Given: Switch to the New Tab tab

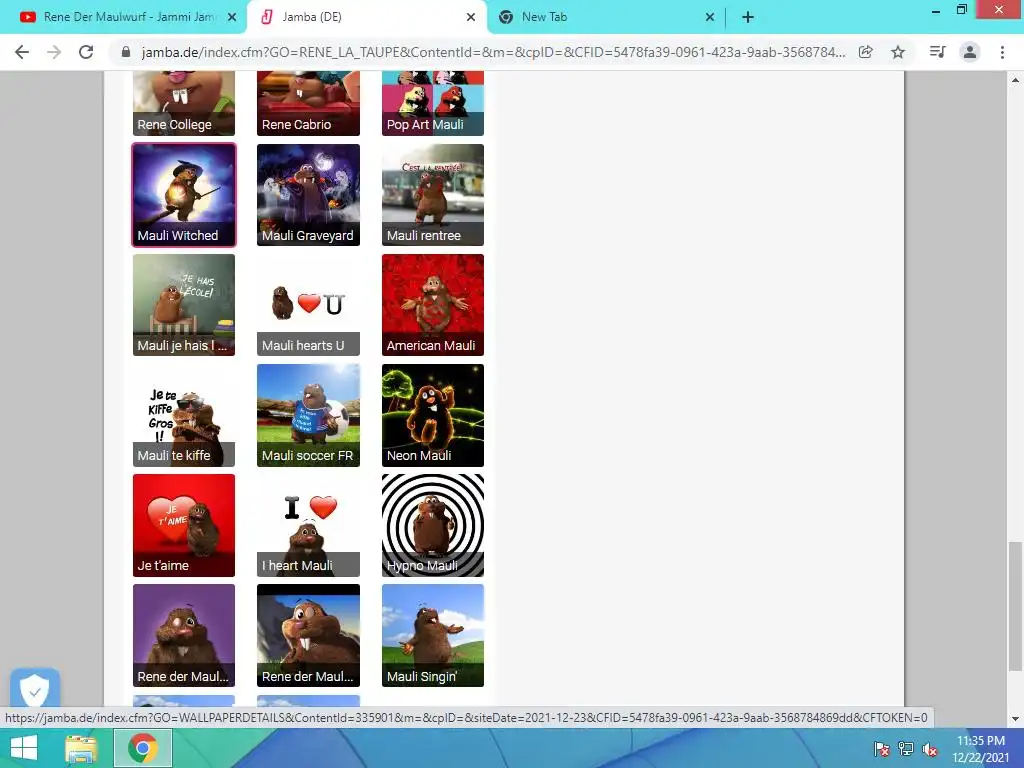Looking at the screenshot, I should (x=605, y=18).
